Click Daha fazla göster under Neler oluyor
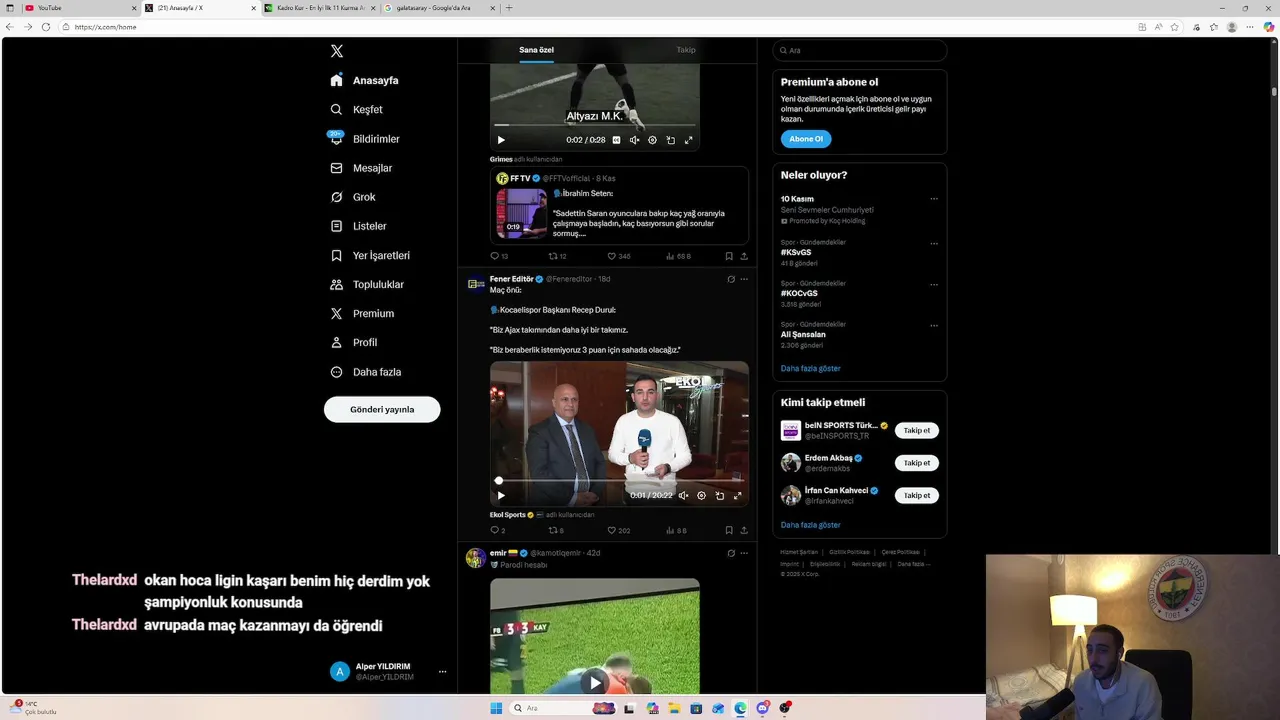Viewport: 1280px width, 720px height. (811, 368)
